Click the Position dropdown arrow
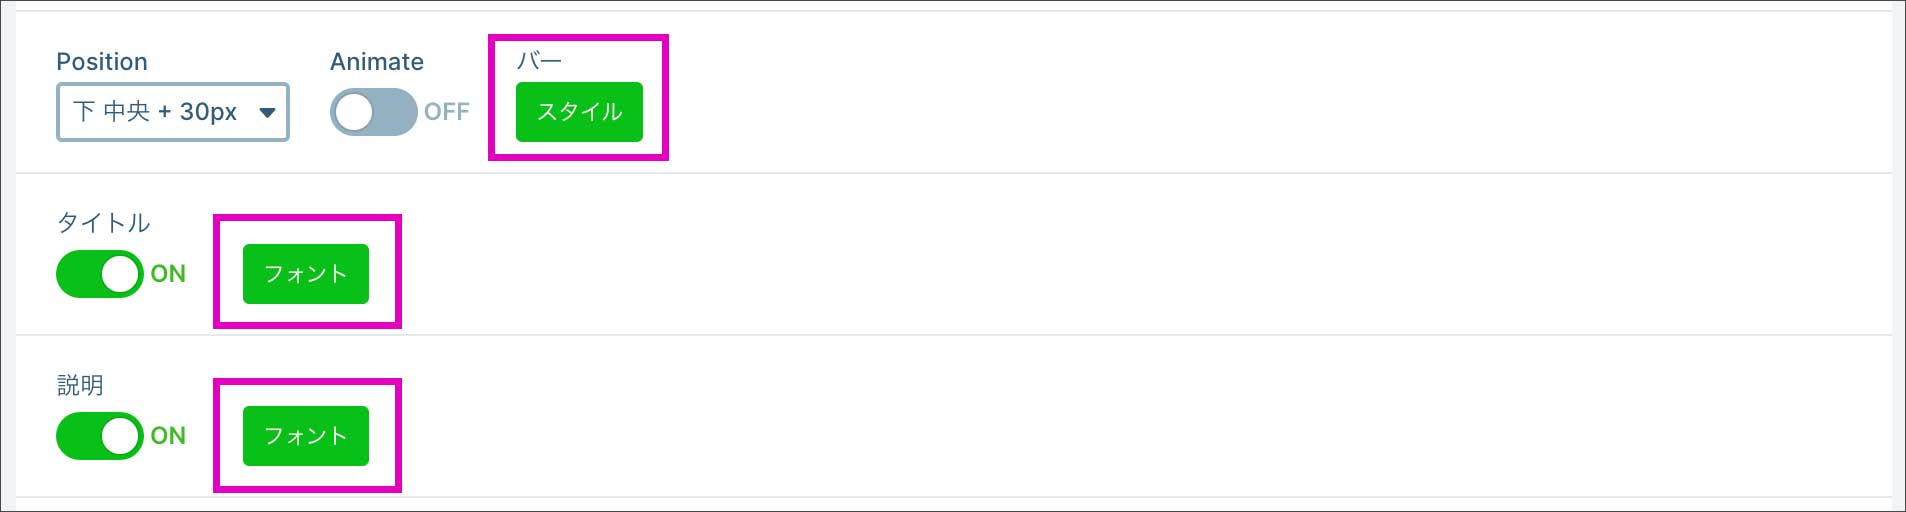1906x512 pixels. (267, 112)
